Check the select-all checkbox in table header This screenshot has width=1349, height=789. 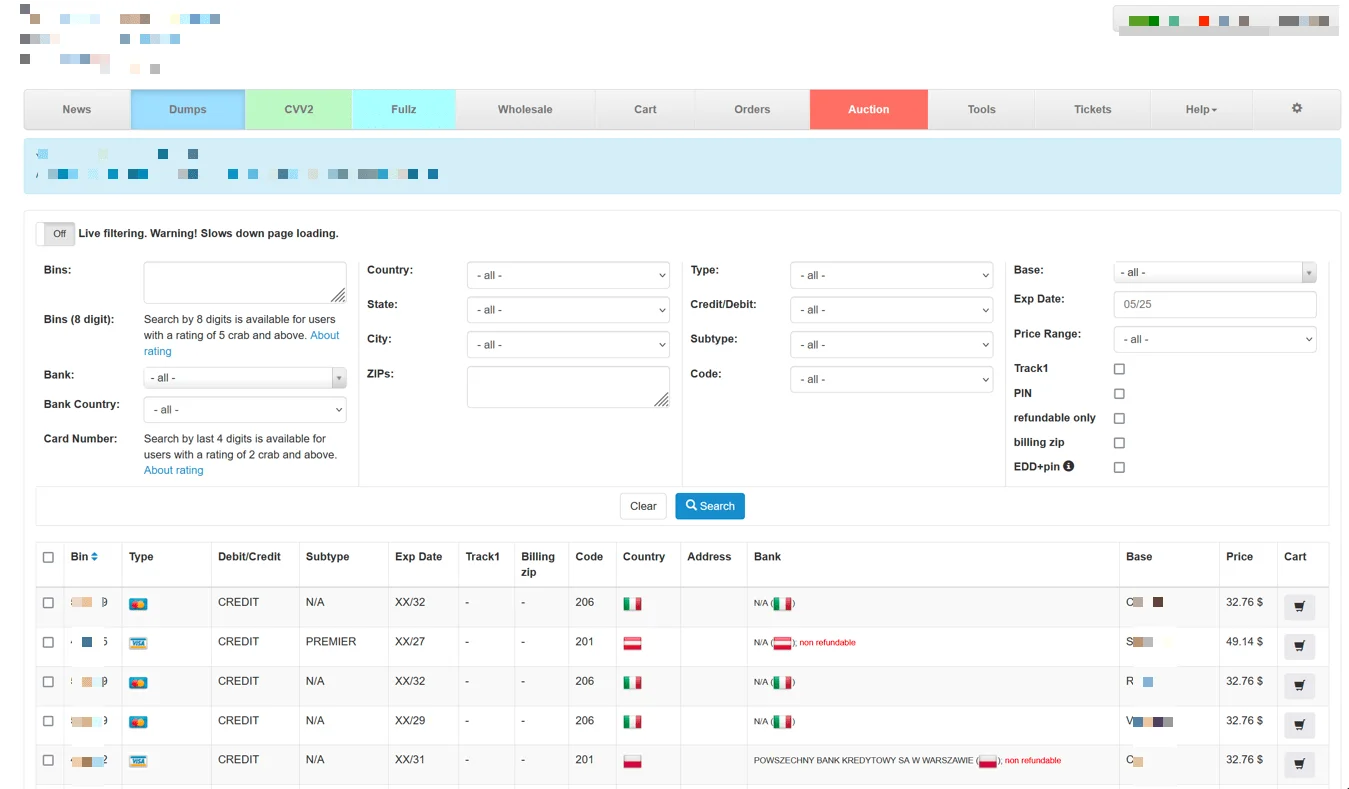(48, 557)
